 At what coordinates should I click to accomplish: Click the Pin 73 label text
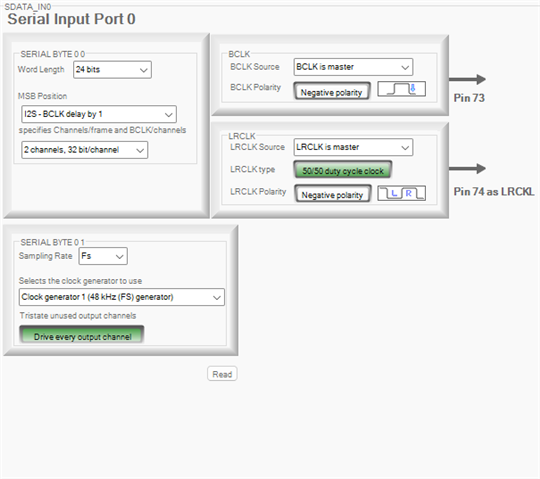click(469, 98)
